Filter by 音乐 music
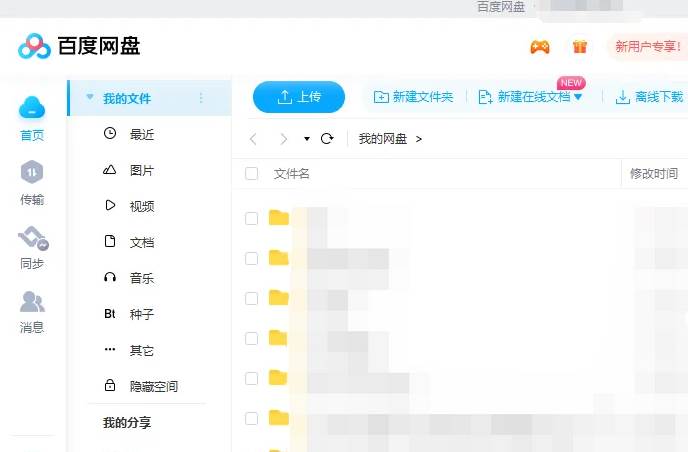 coord(142,278)
